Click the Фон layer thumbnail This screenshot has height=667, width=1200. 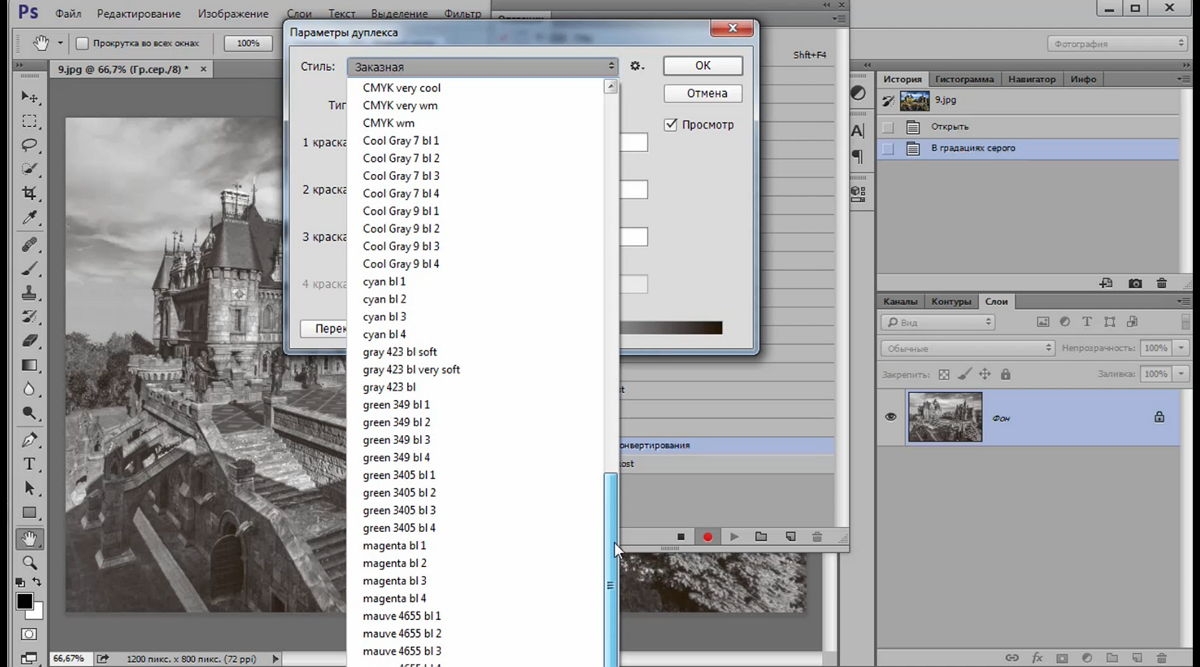[944, 417]
